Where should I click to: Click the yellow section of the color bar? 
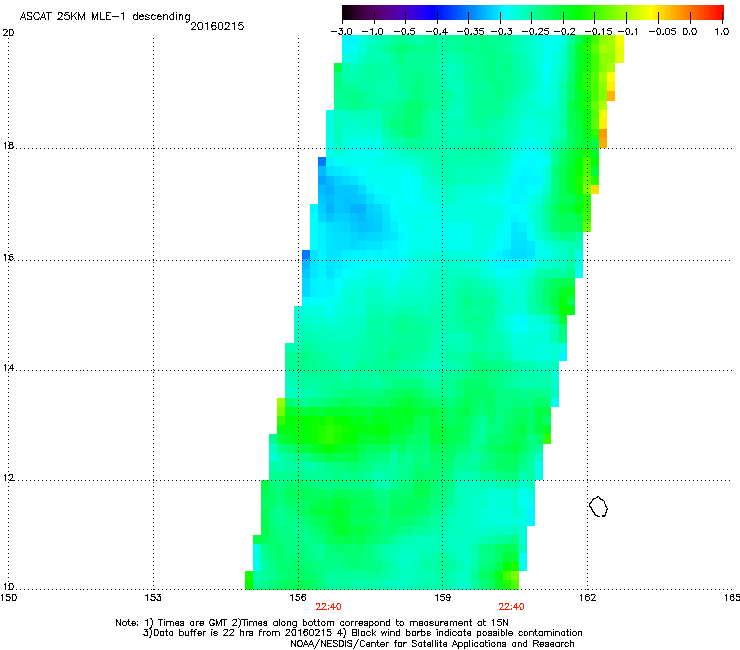click(x=654, y=12)
